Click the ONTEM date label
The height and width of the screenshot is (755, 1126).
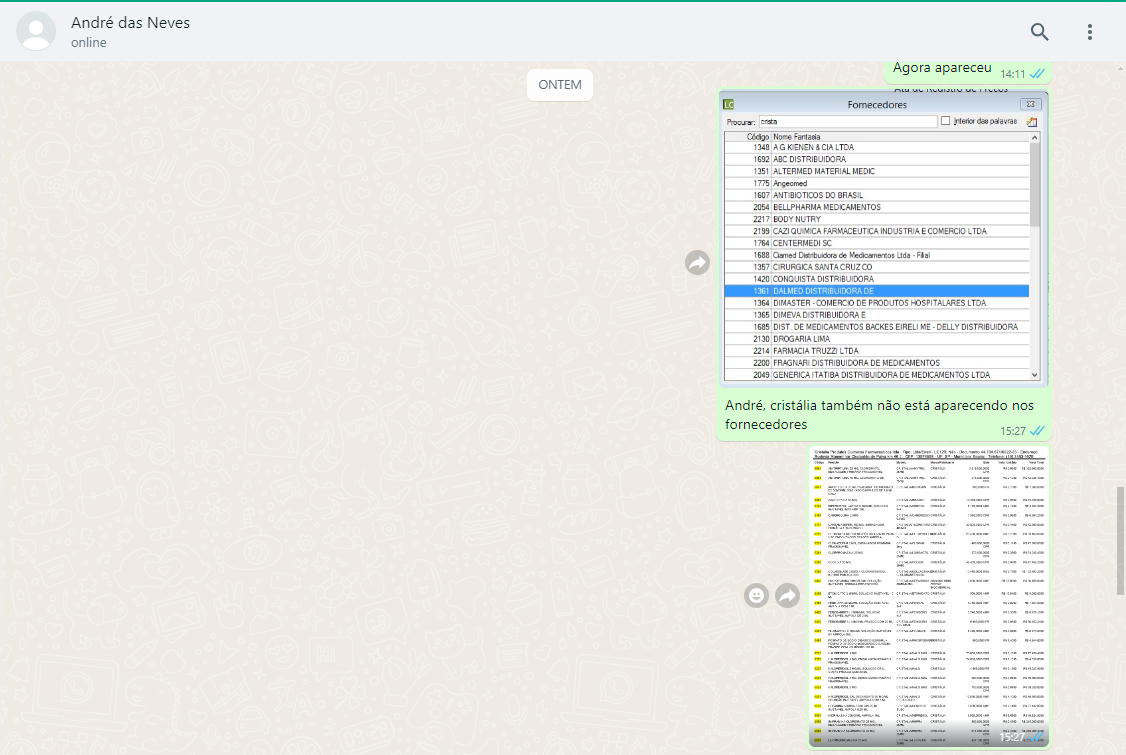pos(559,85)
